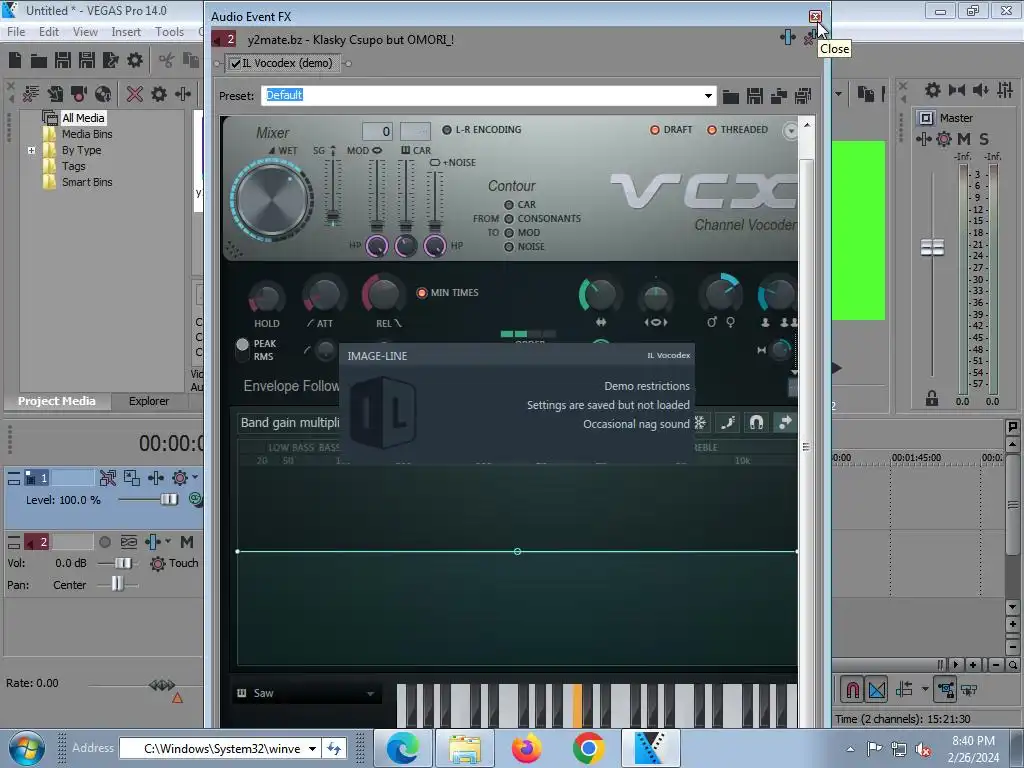1024x768 pixels.
Task: Open Track 1 automation settings dropdown arrow
Action: [x=195, y=478]
